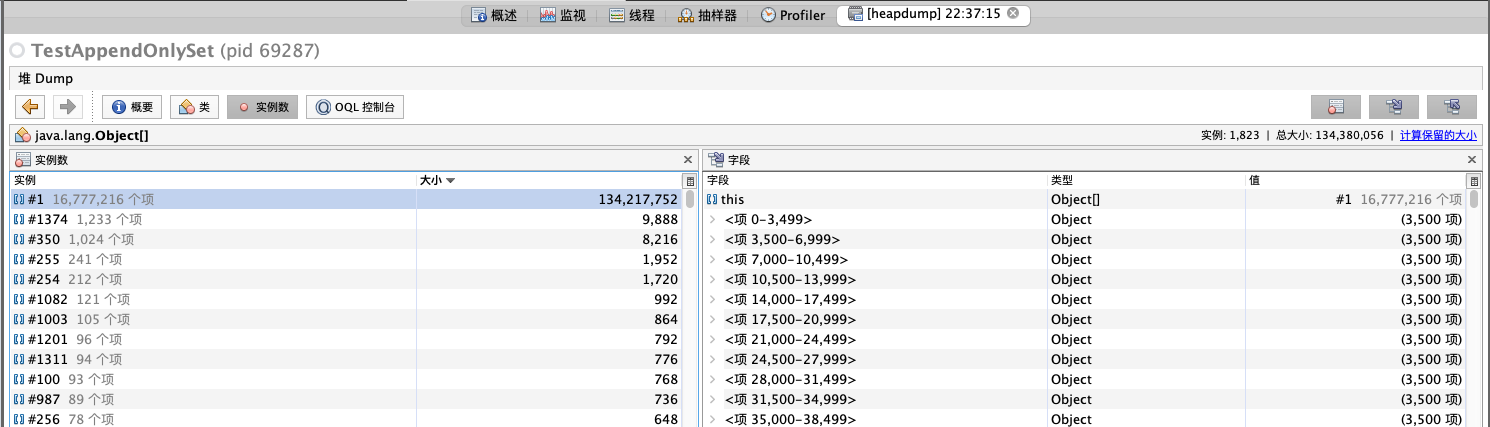The height and width of the screenshot is (427, 1490).
Task: Expand the <项 3,500-6,999> node
Action: click(x=713, y=239)
